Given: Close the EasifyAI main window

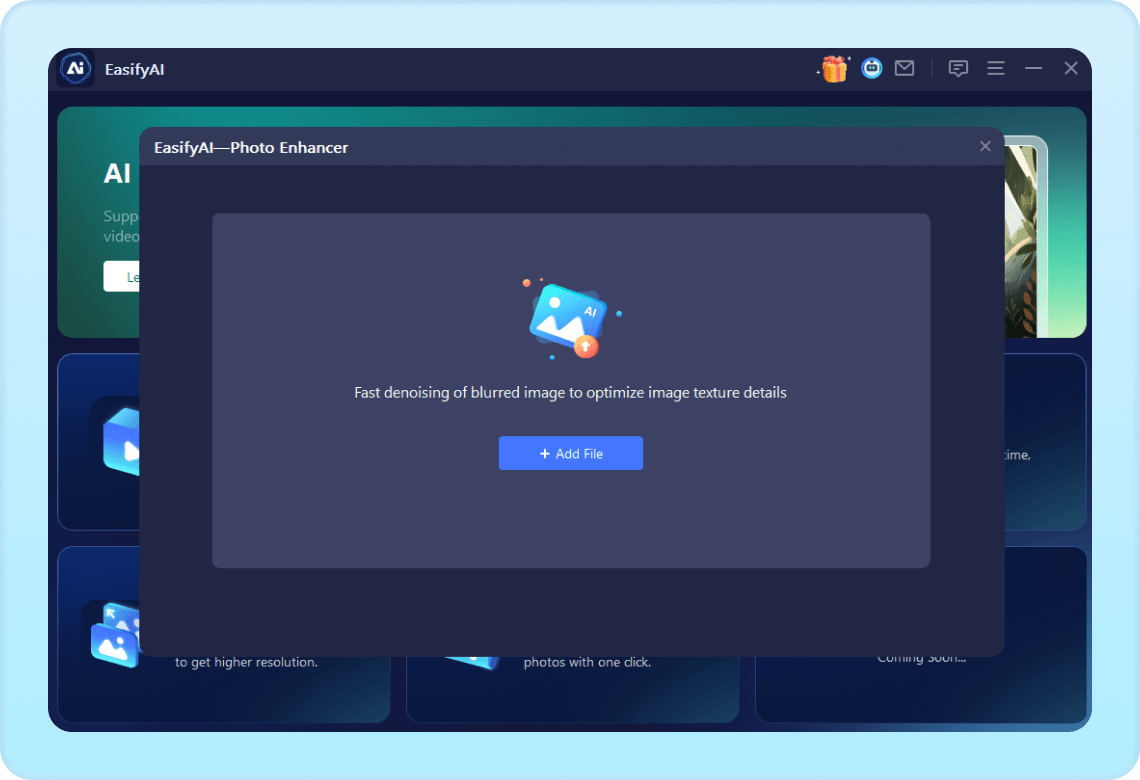Looking at the screenshot, I should coord(1071,68).
